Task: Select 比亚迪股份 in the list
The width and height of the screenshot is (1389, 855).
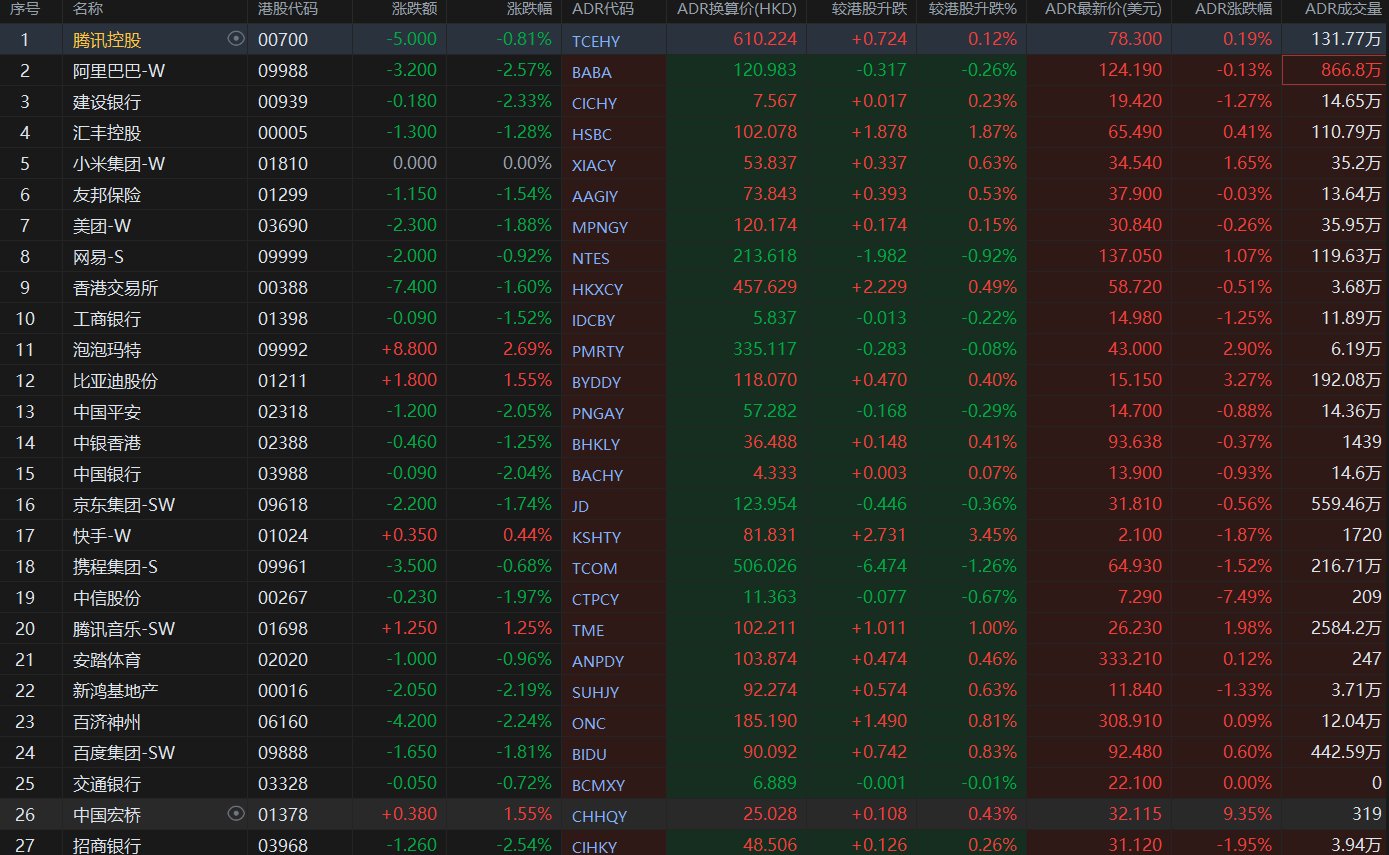Action: [115, 381]
